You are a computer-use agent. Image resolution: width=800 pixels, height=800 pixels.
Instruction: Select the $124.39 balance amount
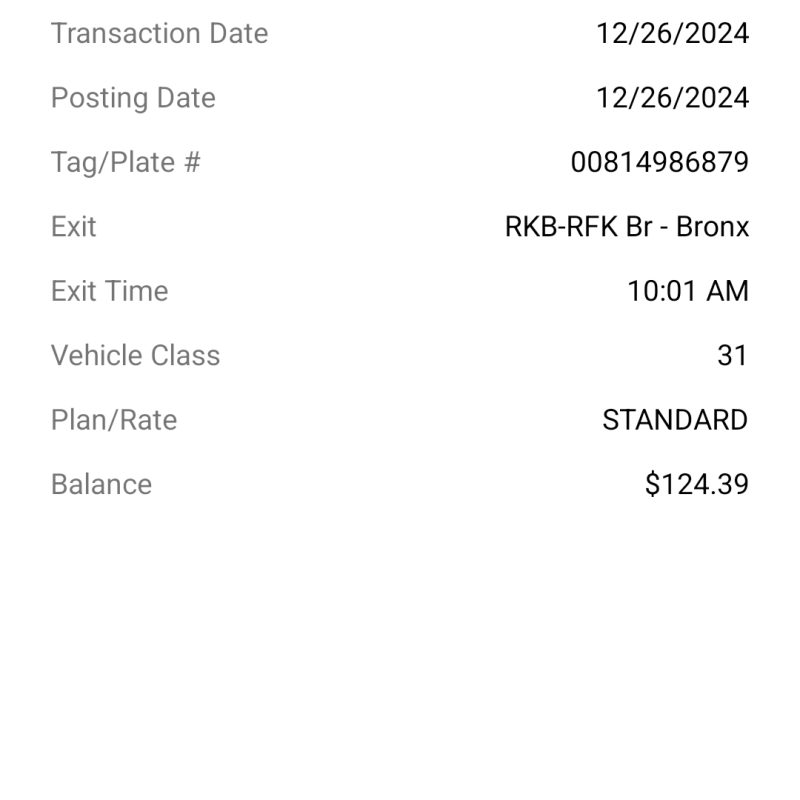pyautogui.click(x=697, y=484)
